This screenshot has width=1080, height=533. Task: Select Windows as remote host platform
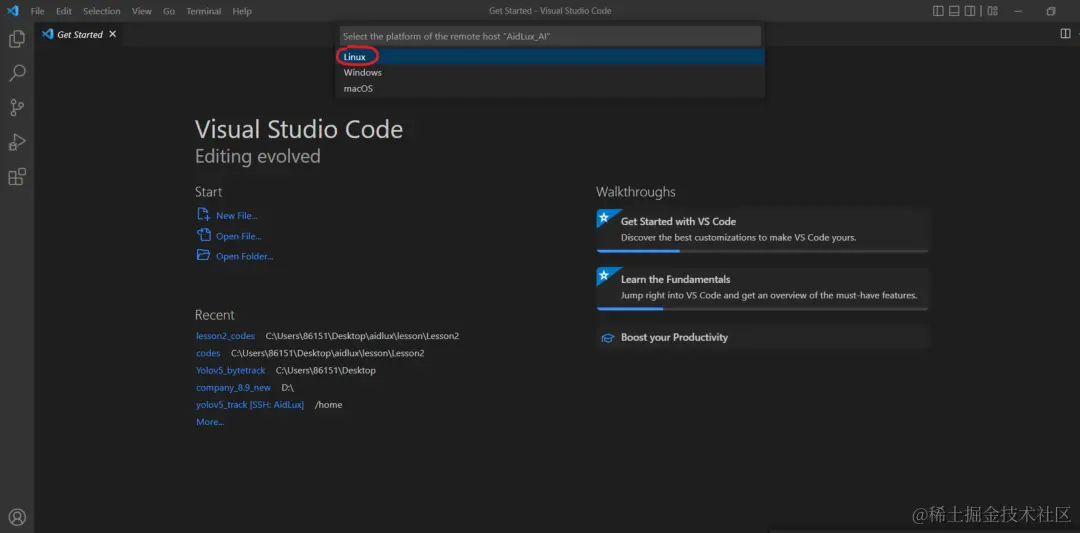tap(550, 72)
